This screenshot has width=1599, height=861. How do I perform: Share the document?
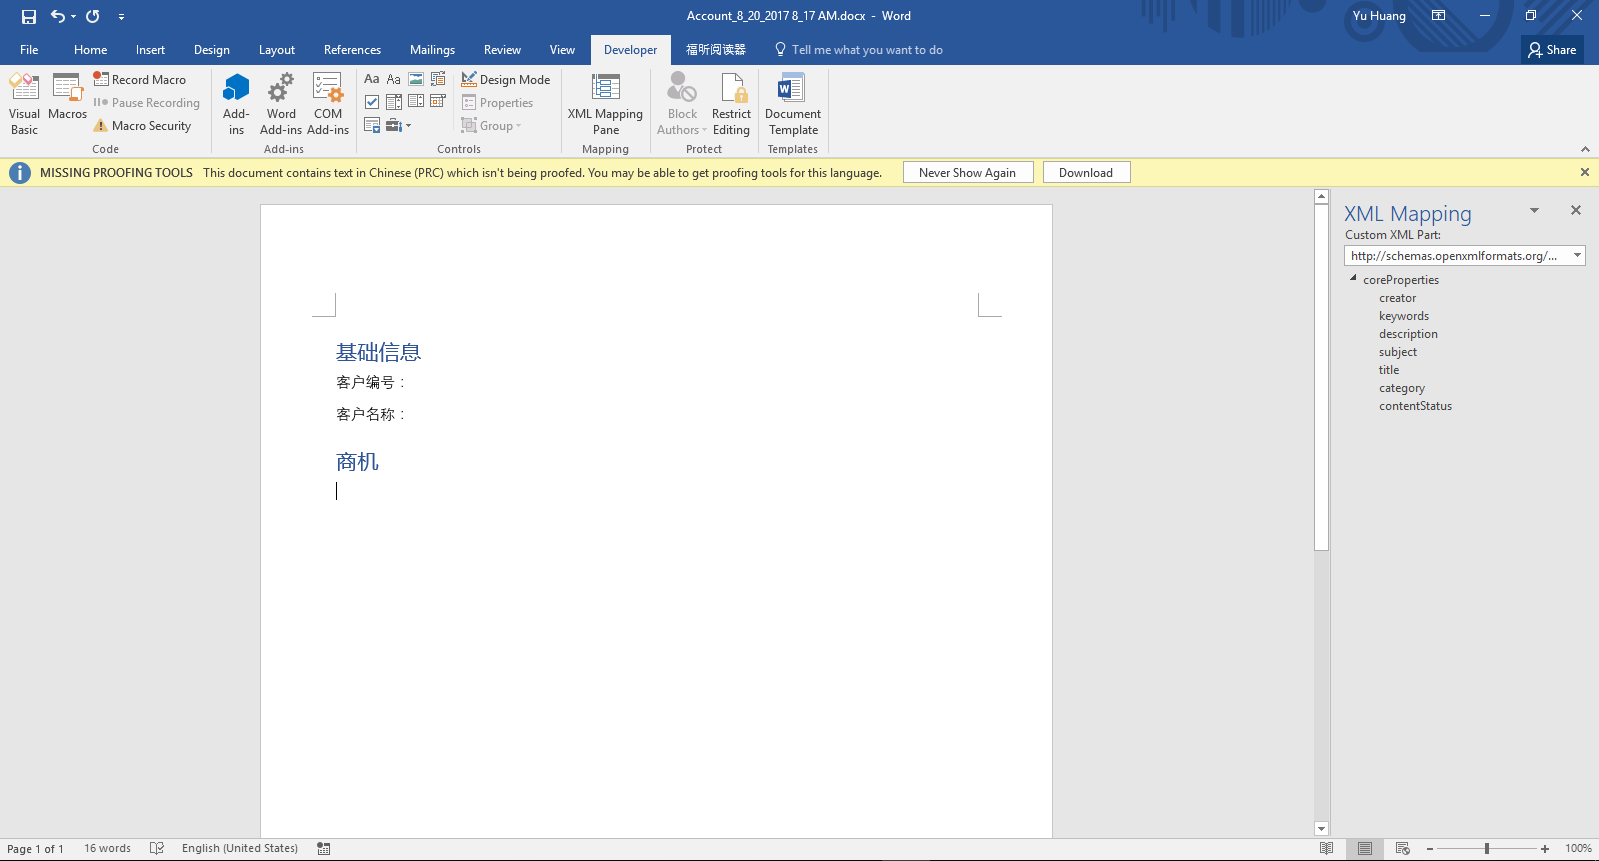[1552, 50]
